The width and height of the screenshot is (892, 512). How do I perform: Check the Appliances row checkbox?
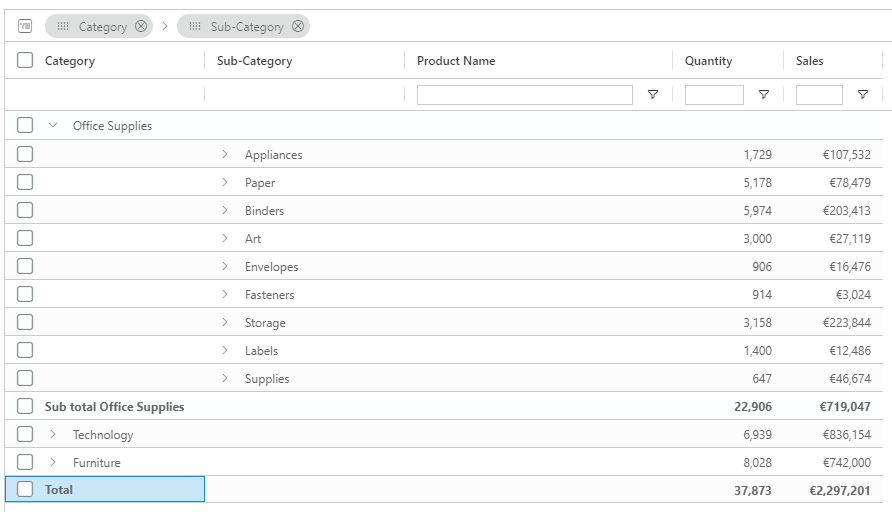click(25, 154)
